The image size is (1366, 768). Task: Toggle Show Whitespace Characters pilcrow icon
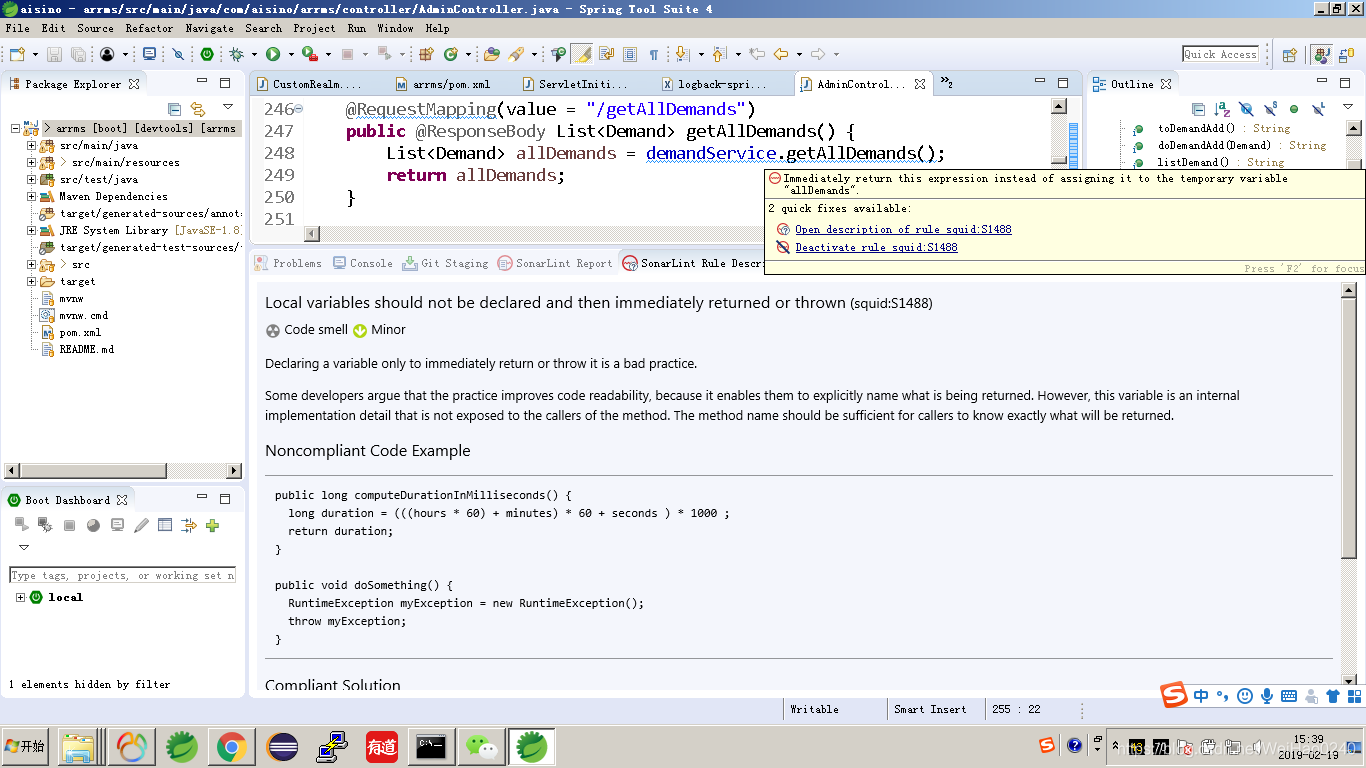[653, 54]
